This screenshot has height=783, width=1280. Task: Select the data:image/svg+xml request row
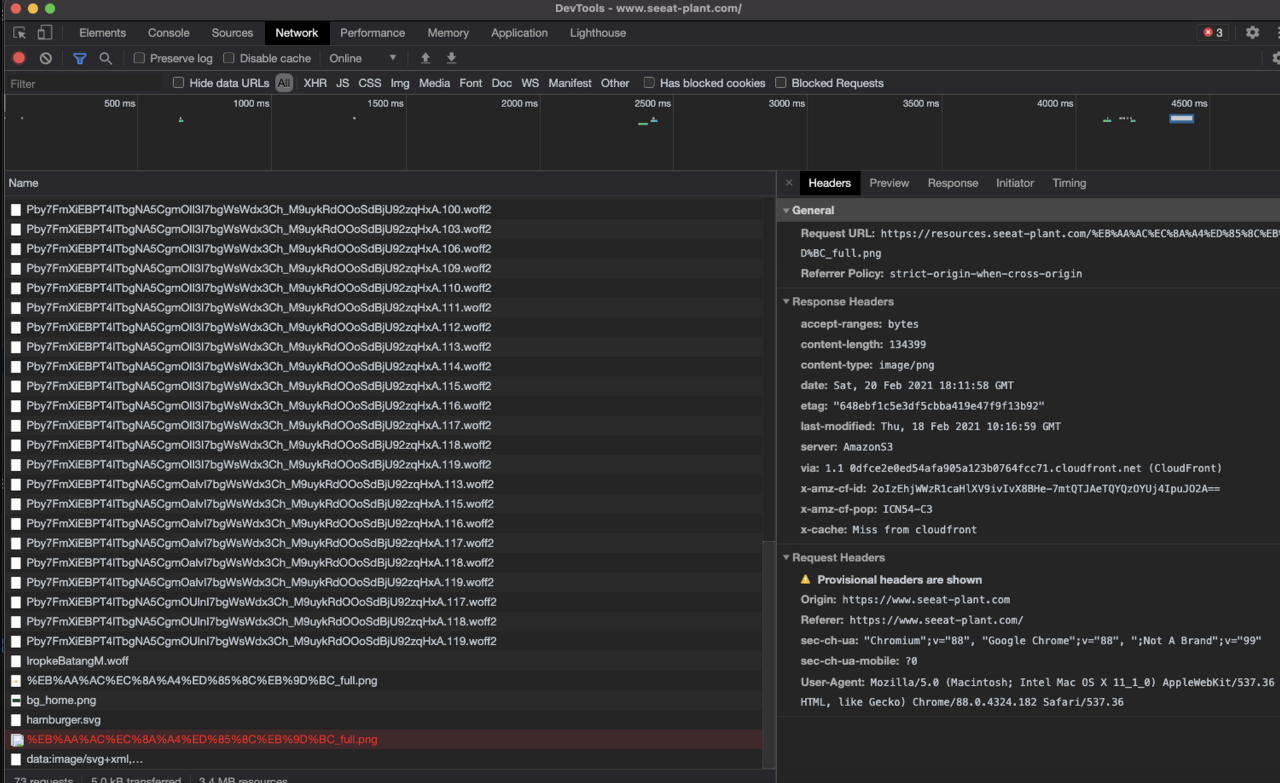coord(383,759)
